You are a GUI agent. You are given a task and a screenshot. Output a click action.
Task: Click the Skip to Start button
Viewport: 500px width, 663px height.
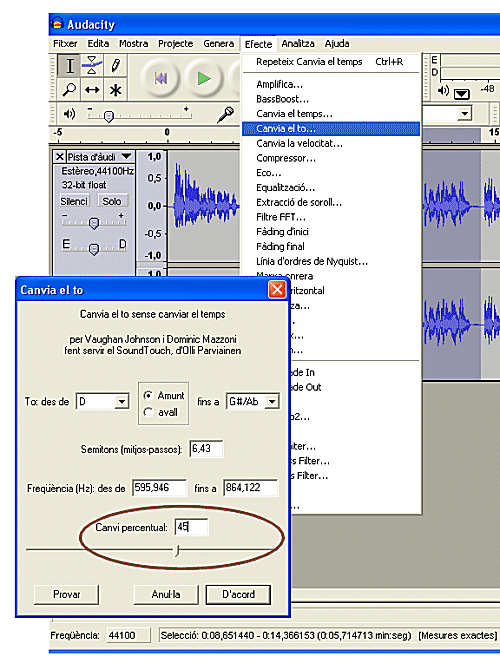click(x=161, y=78)
